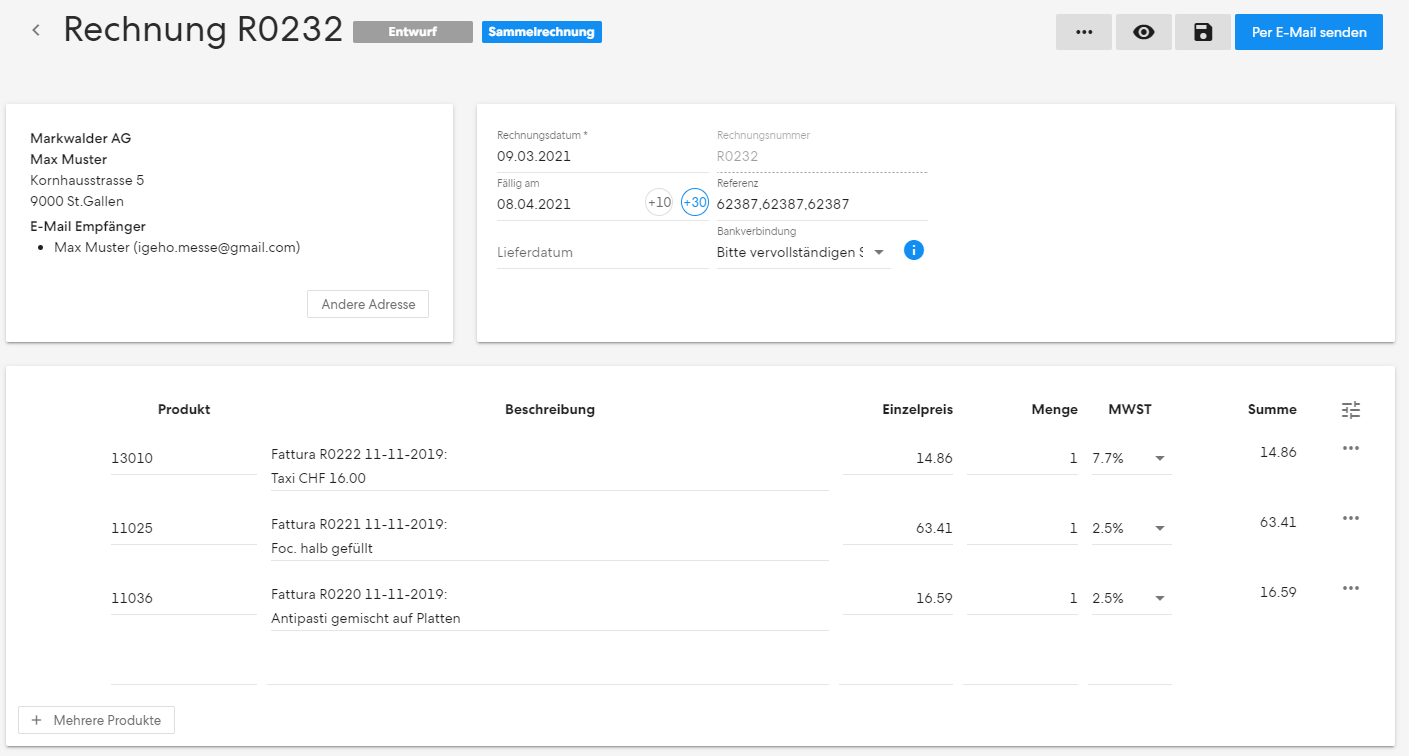
Task: Select the +10 days due date option
Action: click(x=659, y=202)
